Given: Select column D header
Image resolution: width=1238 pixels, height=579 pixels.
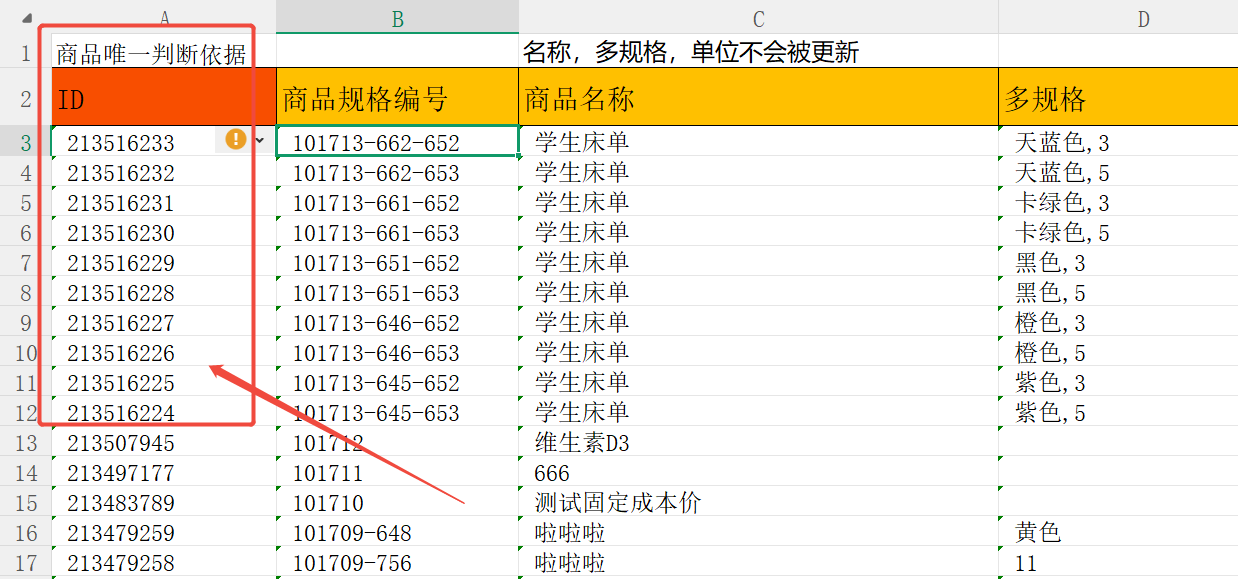Looking at the screenshot, I should click(1118, 17).
